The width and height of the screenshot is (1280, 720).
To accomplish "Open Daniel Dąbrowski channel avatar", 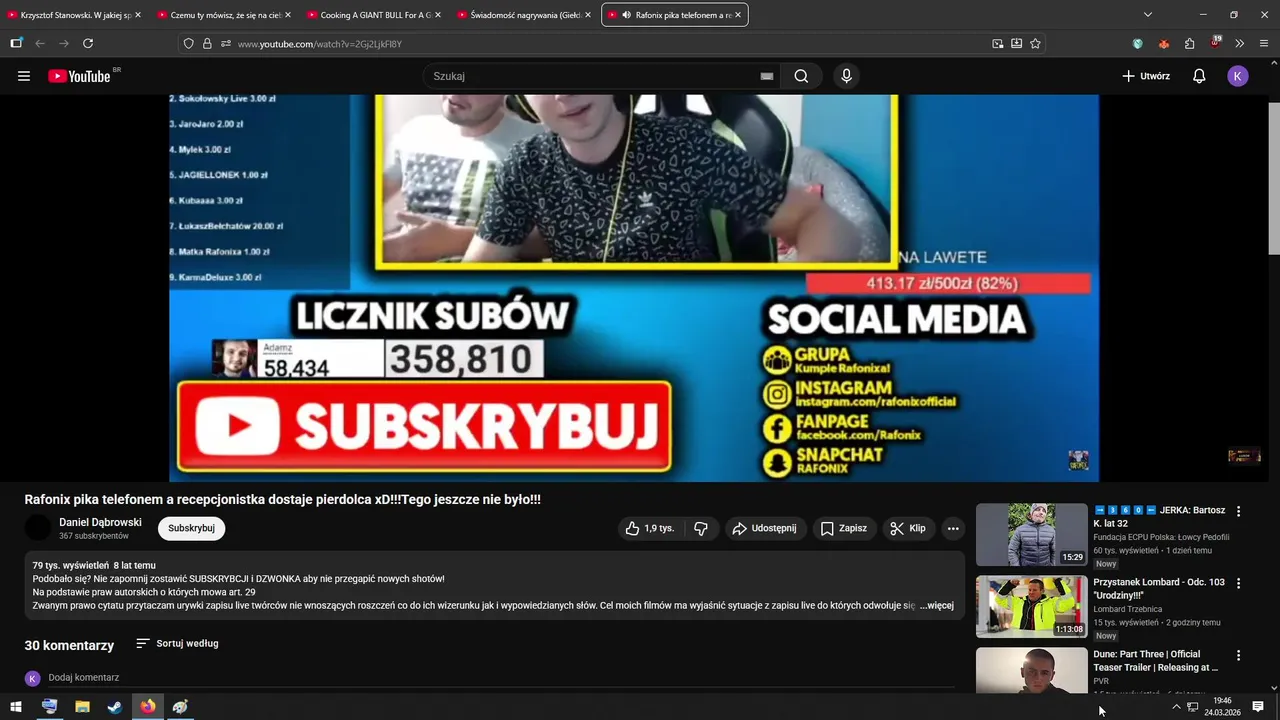I will pyautogui.click(x=38, y=528).
